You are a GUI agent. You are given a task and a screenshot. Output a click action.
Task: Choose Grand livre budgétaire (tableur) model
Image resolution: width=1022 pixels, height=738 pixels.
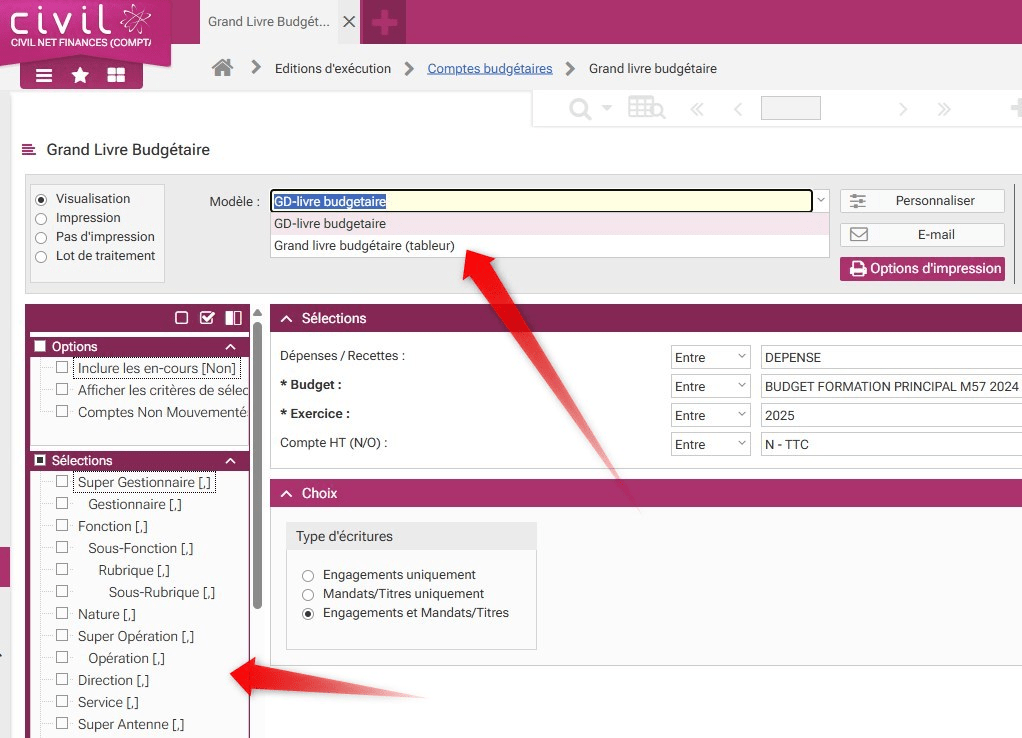364,245
